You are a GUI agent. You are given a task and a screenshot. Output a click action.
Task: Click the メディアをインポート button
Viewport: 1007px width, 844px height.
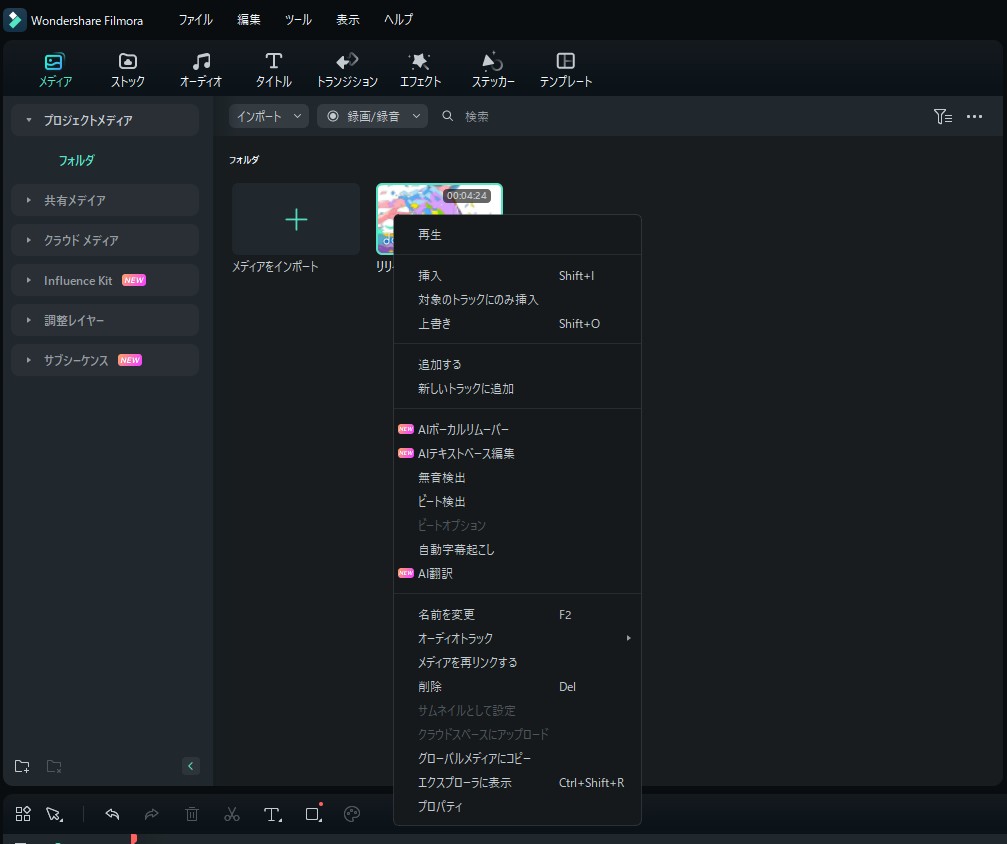pyautogui.click(x=296, y=220)
